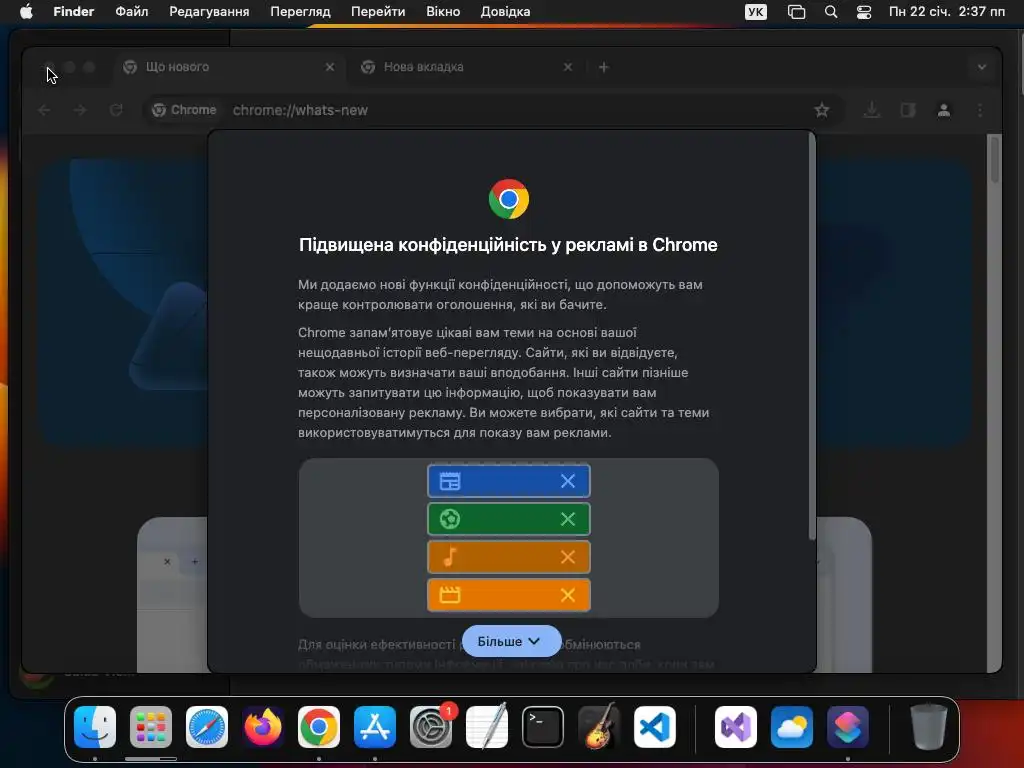Click the УК input source indicator

click(756, 12)
